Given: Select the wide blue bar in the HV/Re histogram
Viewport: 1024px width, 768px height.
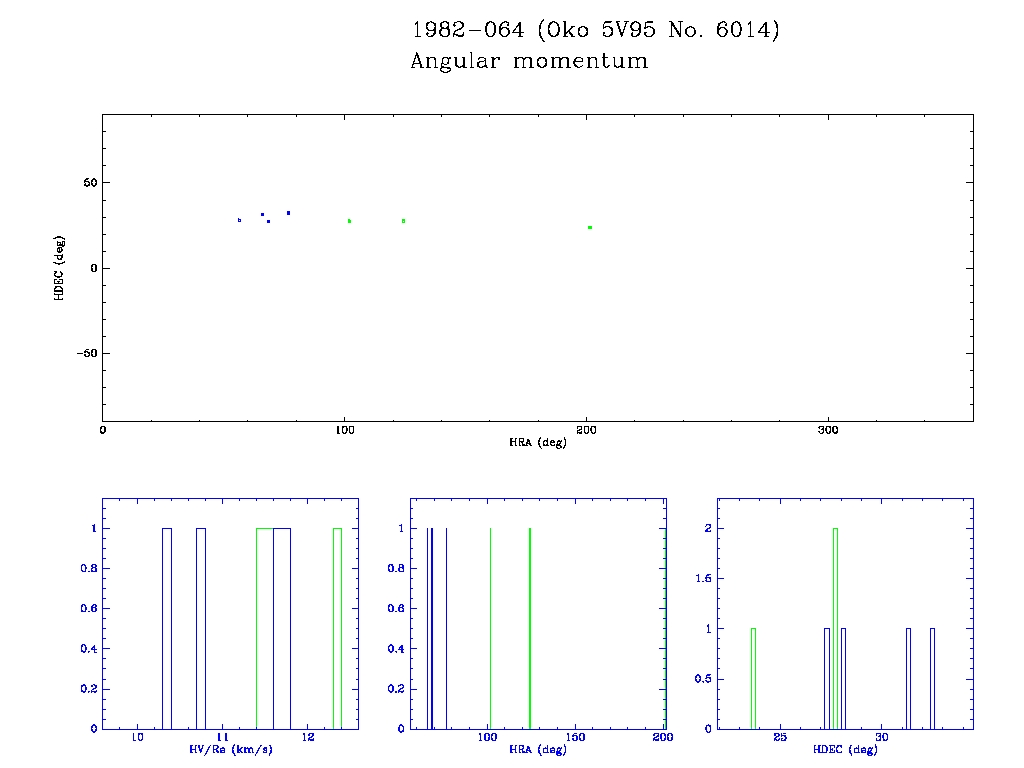Looking at the screenshot, I should pyautogui.click(x=282, y=628).
